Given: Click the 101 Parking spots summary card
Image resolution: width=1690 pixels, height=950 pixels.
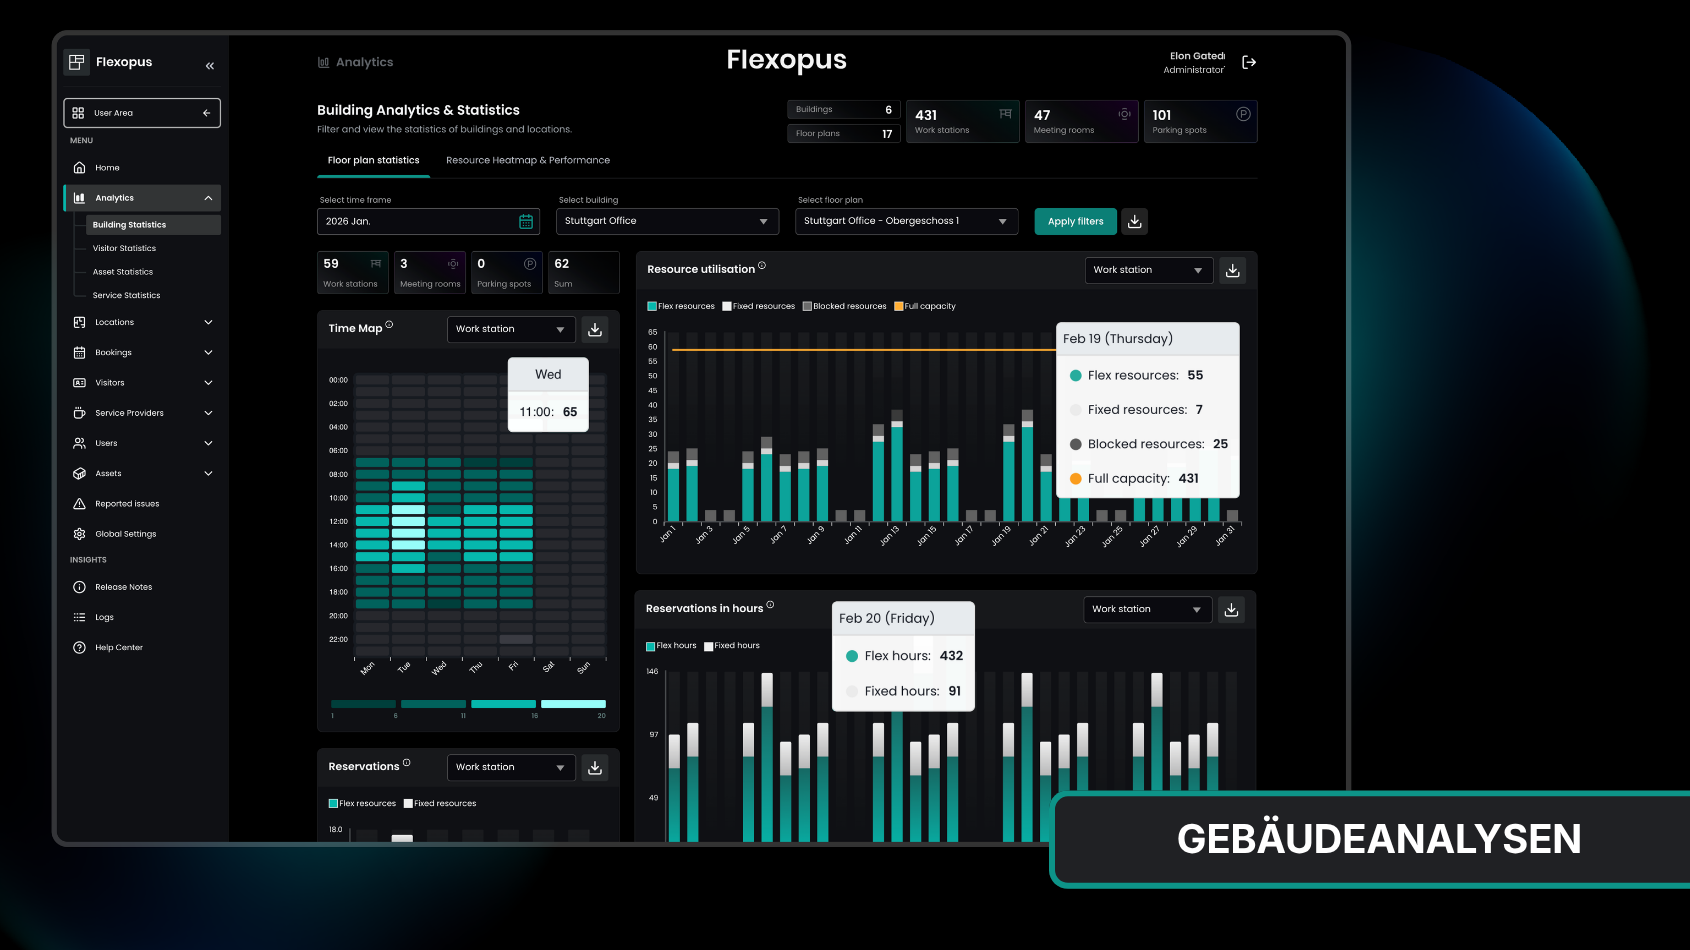Looking at the screenshot, I should [x=1201, y=121].
